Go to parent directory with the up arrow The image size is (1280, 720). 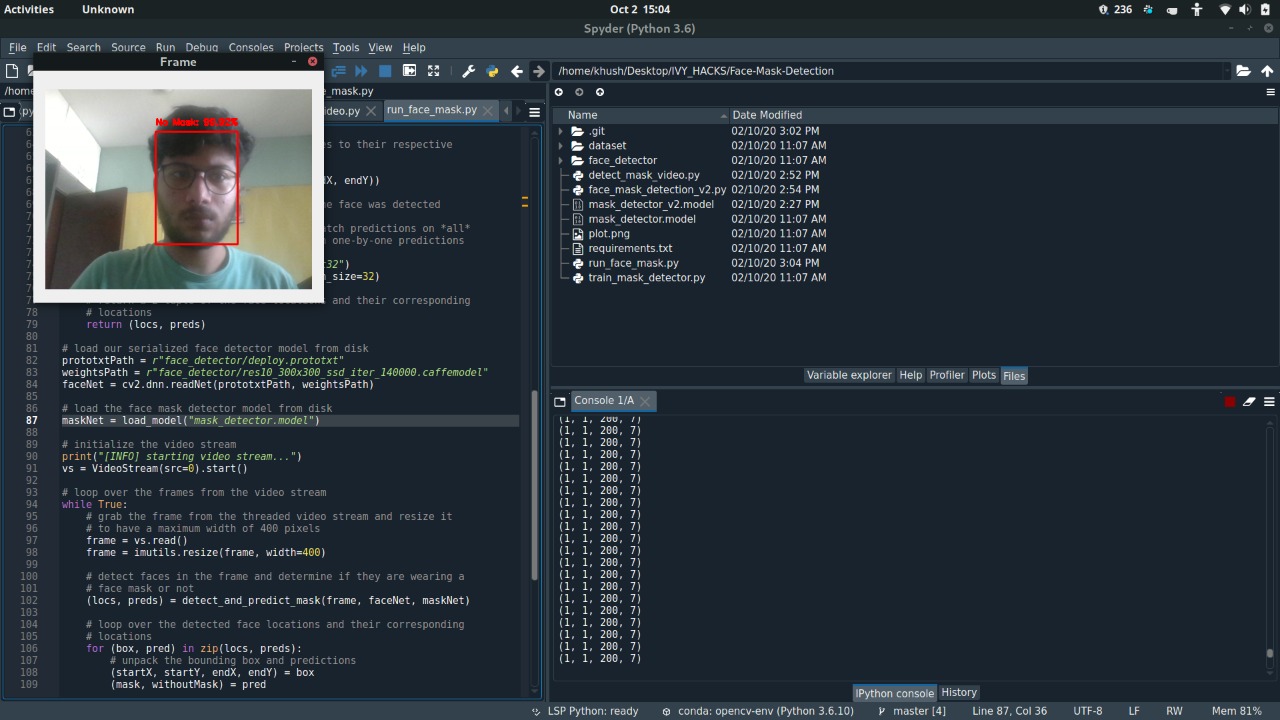[x=1267, y=71]
